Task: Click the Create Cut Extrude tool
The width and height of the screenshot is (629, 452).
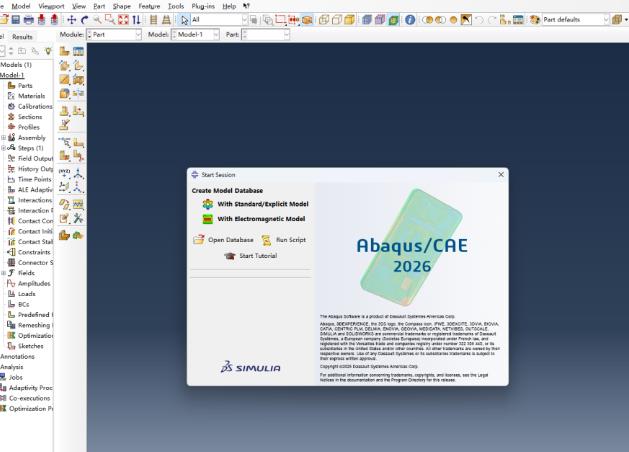Action: pyautogui.click(x=78, y=79)
